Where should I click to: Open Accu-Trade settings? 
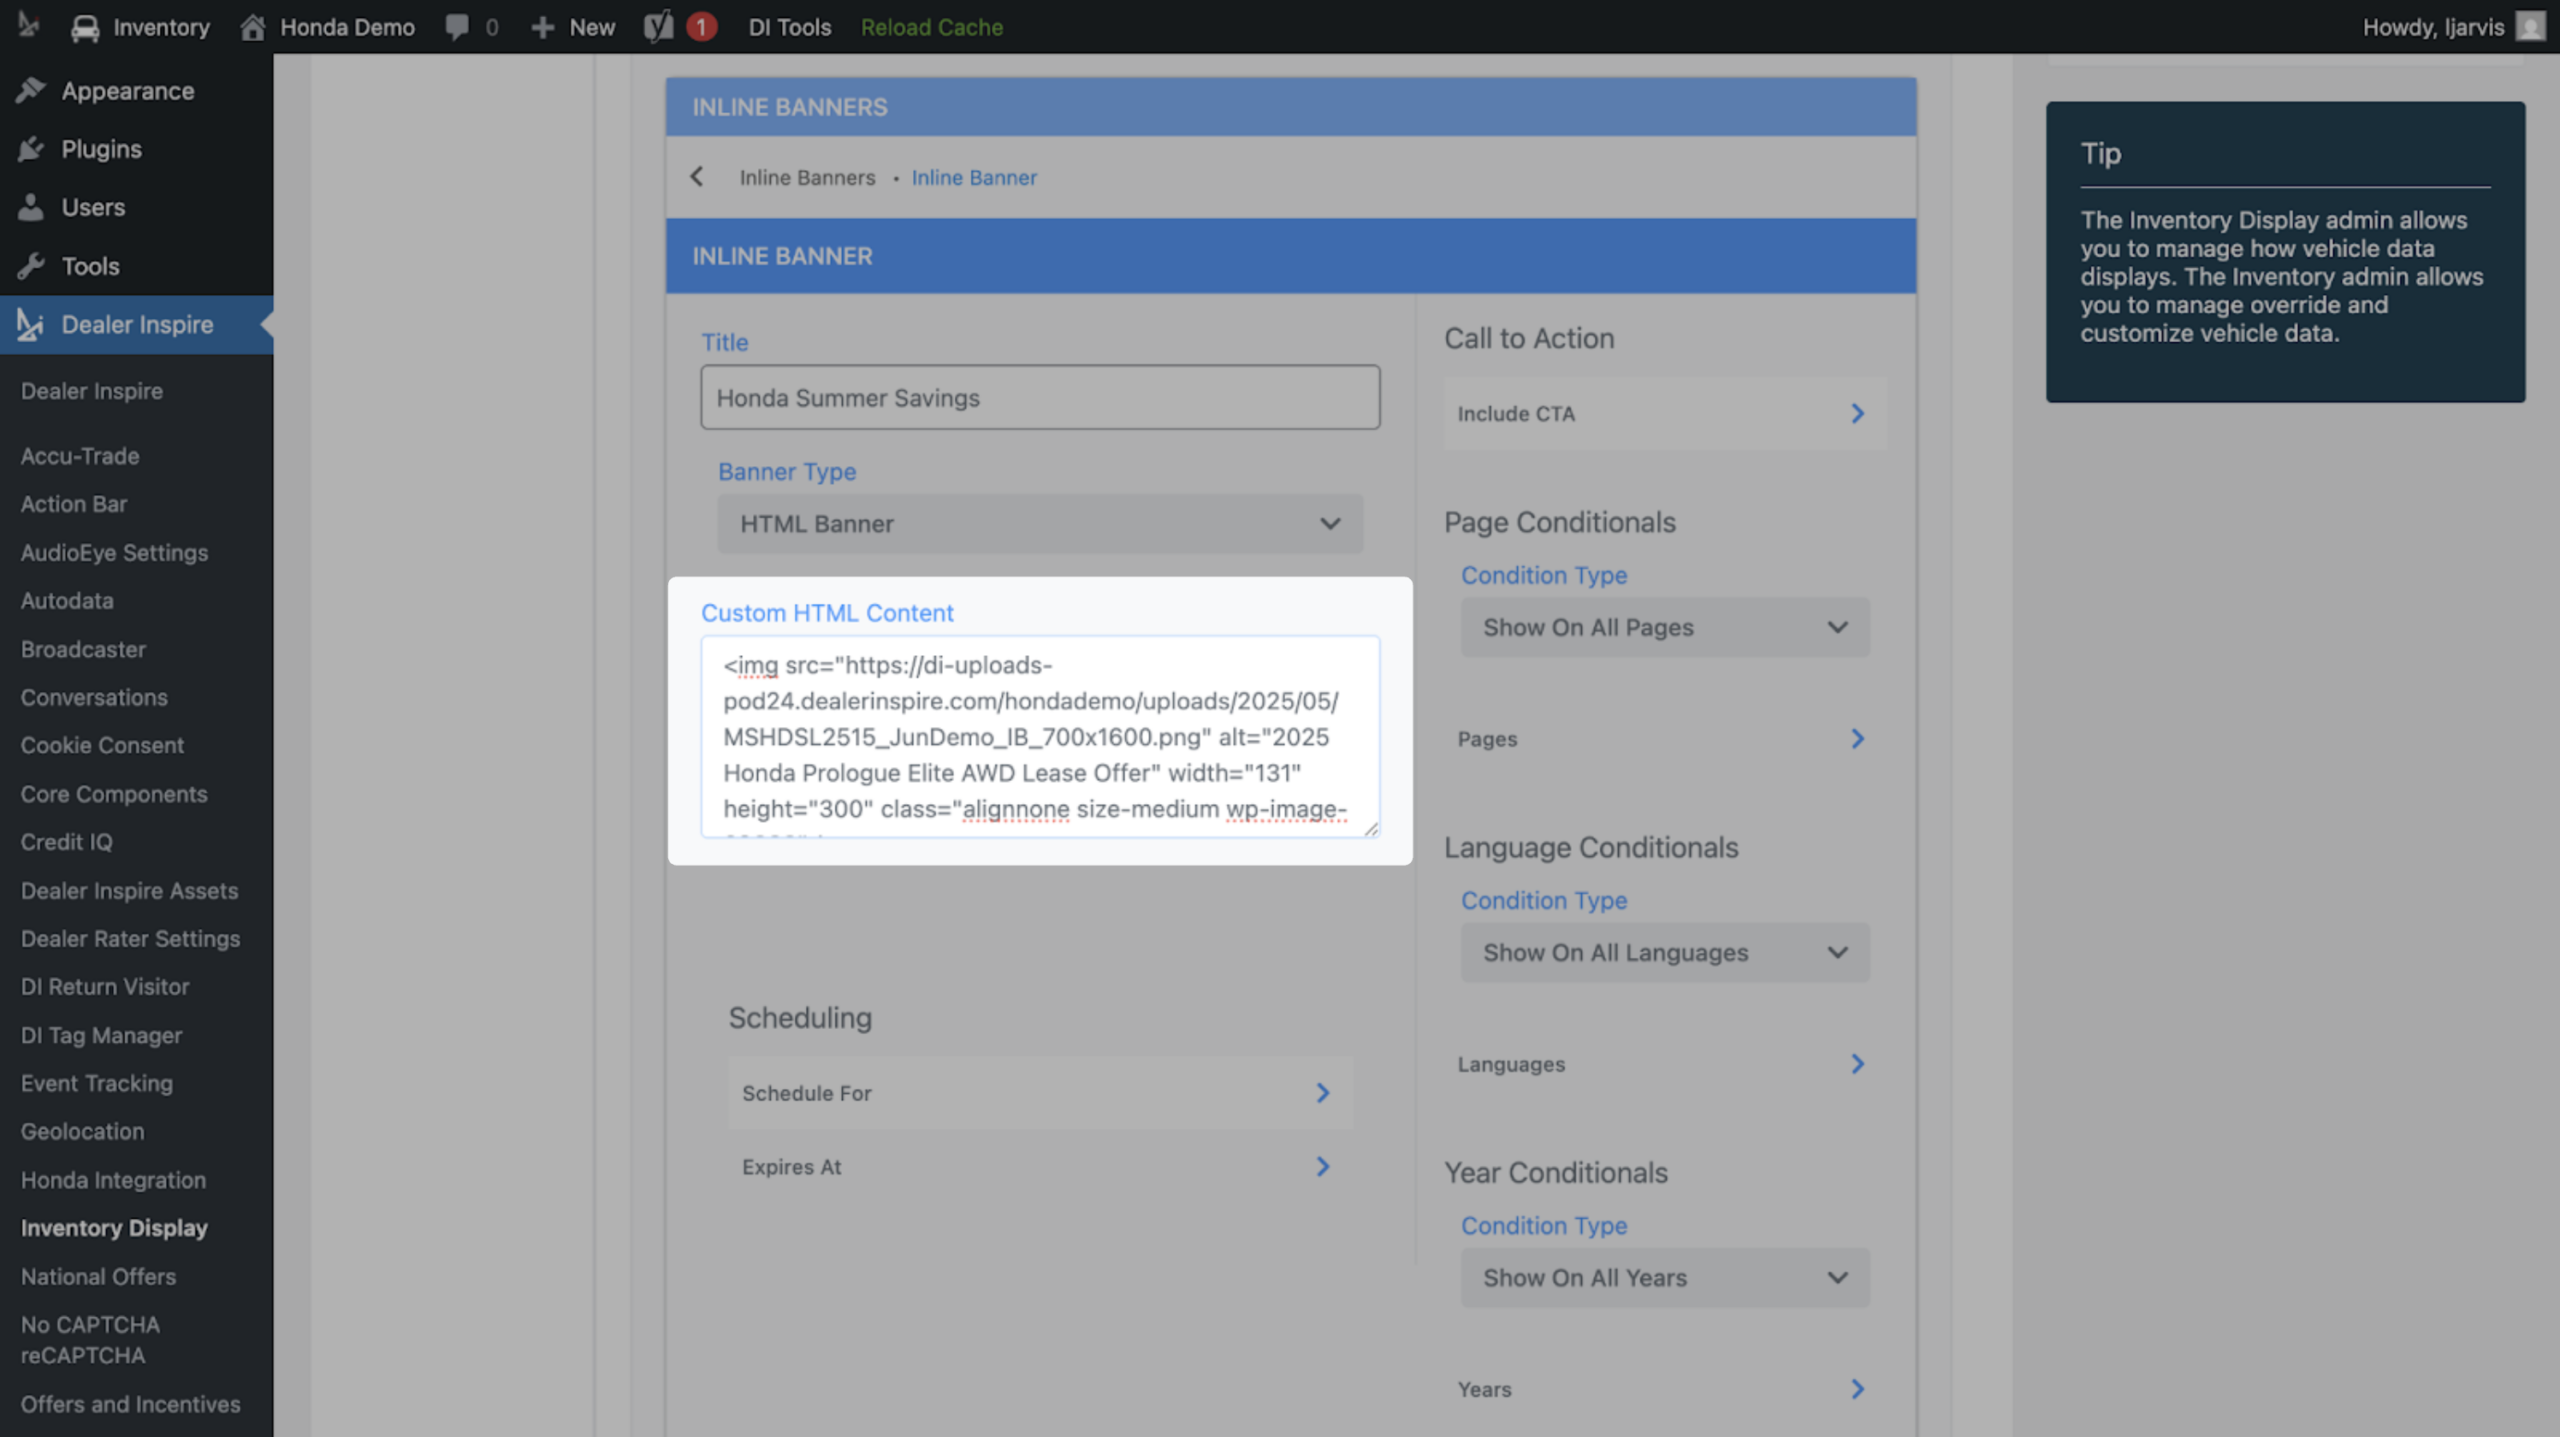80,456
